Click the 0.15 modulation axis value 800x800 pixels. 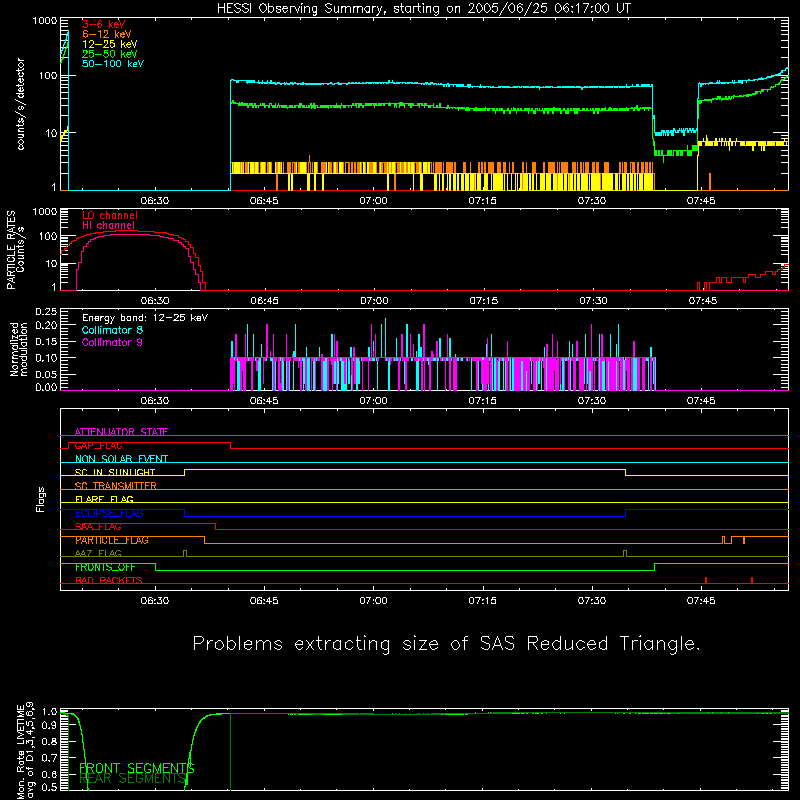point(46,341)
